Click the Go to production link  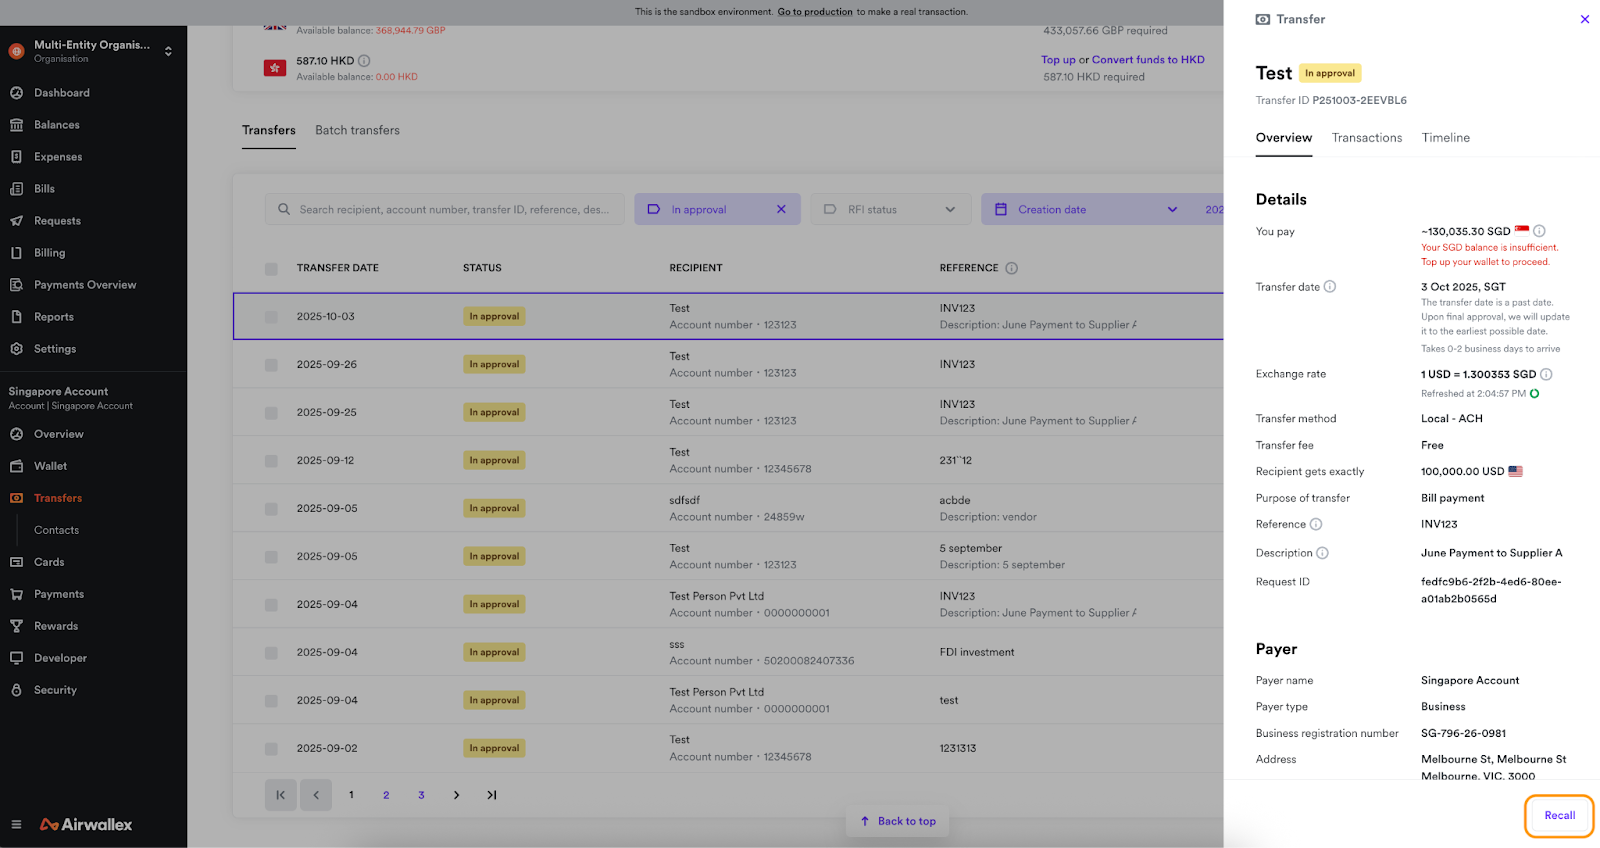point(815,12)
